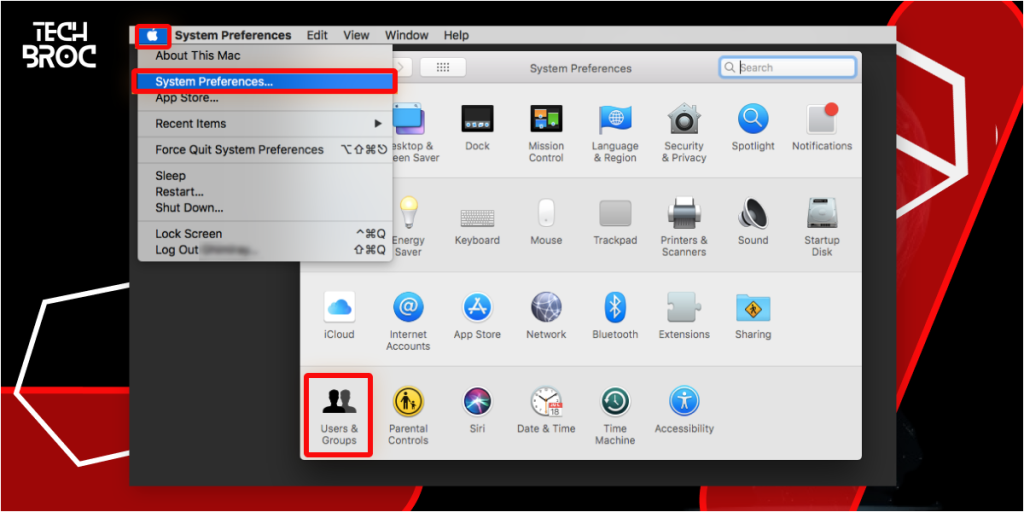Click the Apple menu logo
Viewport: 1024px width, 512px height.
153,36
